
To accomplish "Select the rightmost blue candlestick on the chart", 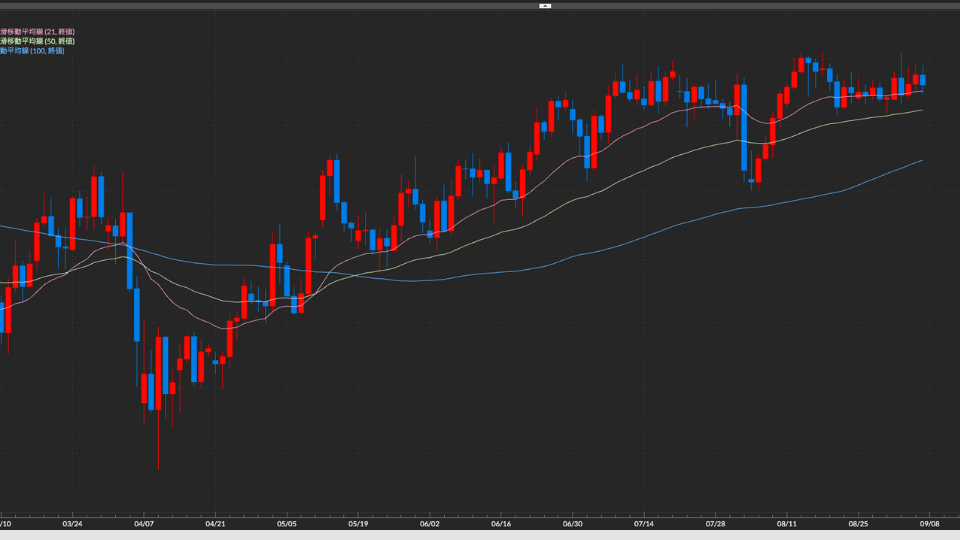I will pyautogui.click(x=923, y=79).
